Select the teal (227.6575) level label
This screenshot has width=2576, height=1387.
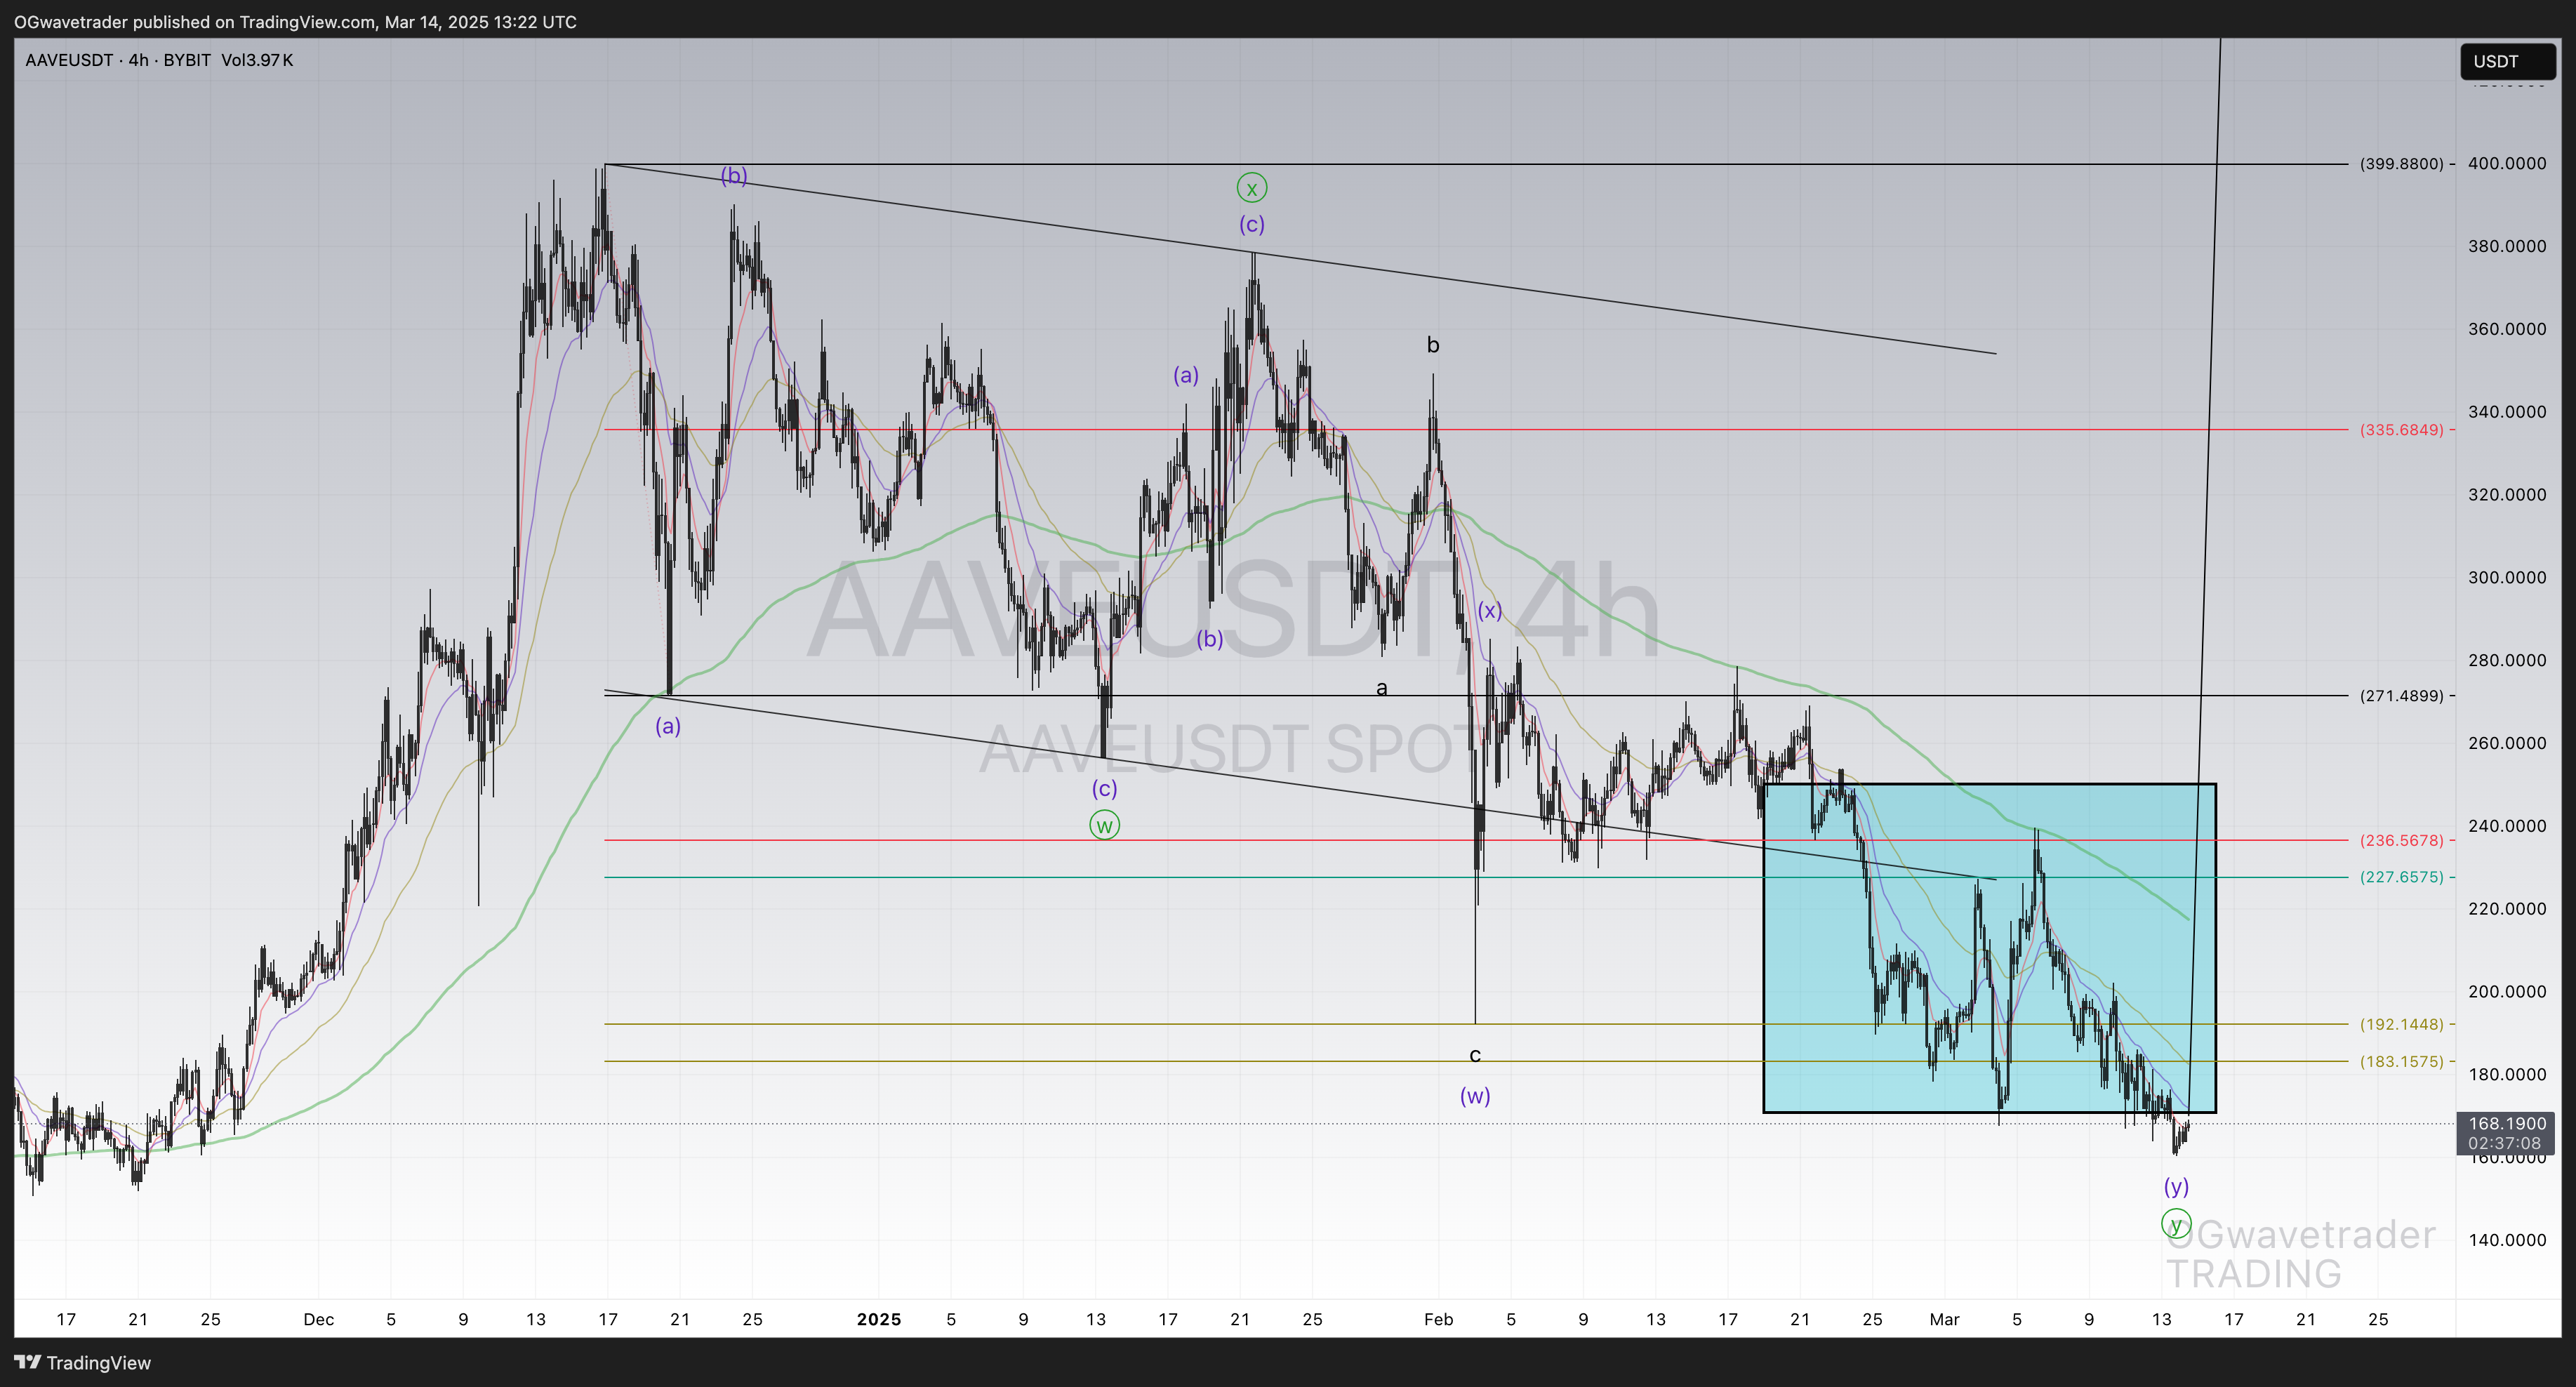click(x=2401, y=877)
